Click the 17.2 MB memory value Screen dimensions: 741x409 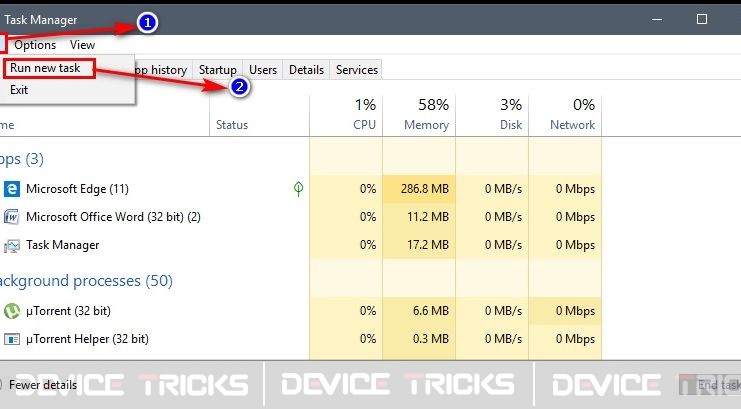coord(428,245)
